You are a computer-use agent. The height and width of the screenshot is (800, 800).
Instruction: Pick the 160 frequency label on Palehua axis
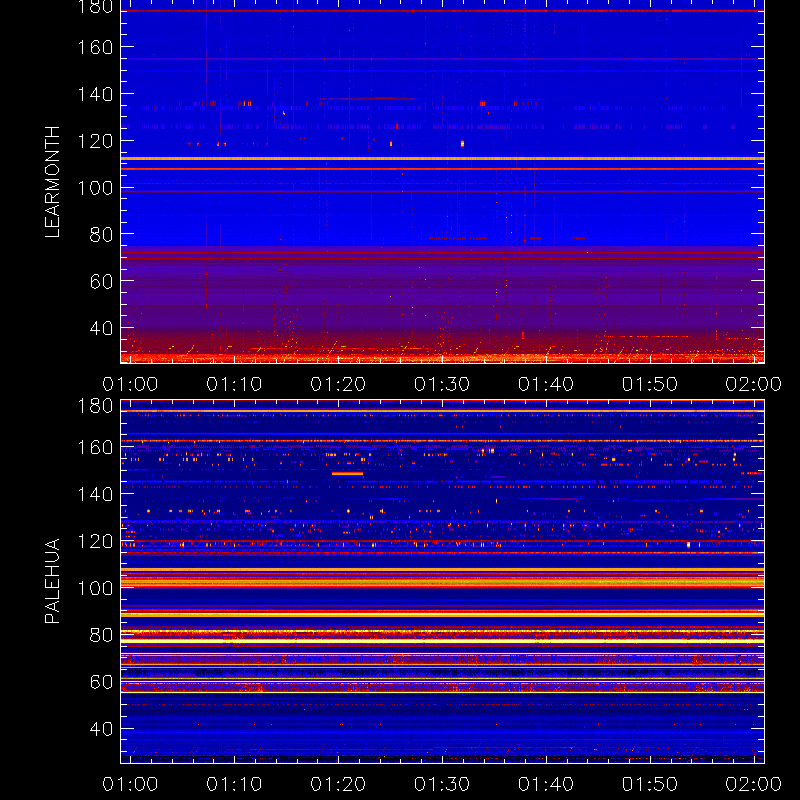tap(95, 448)
